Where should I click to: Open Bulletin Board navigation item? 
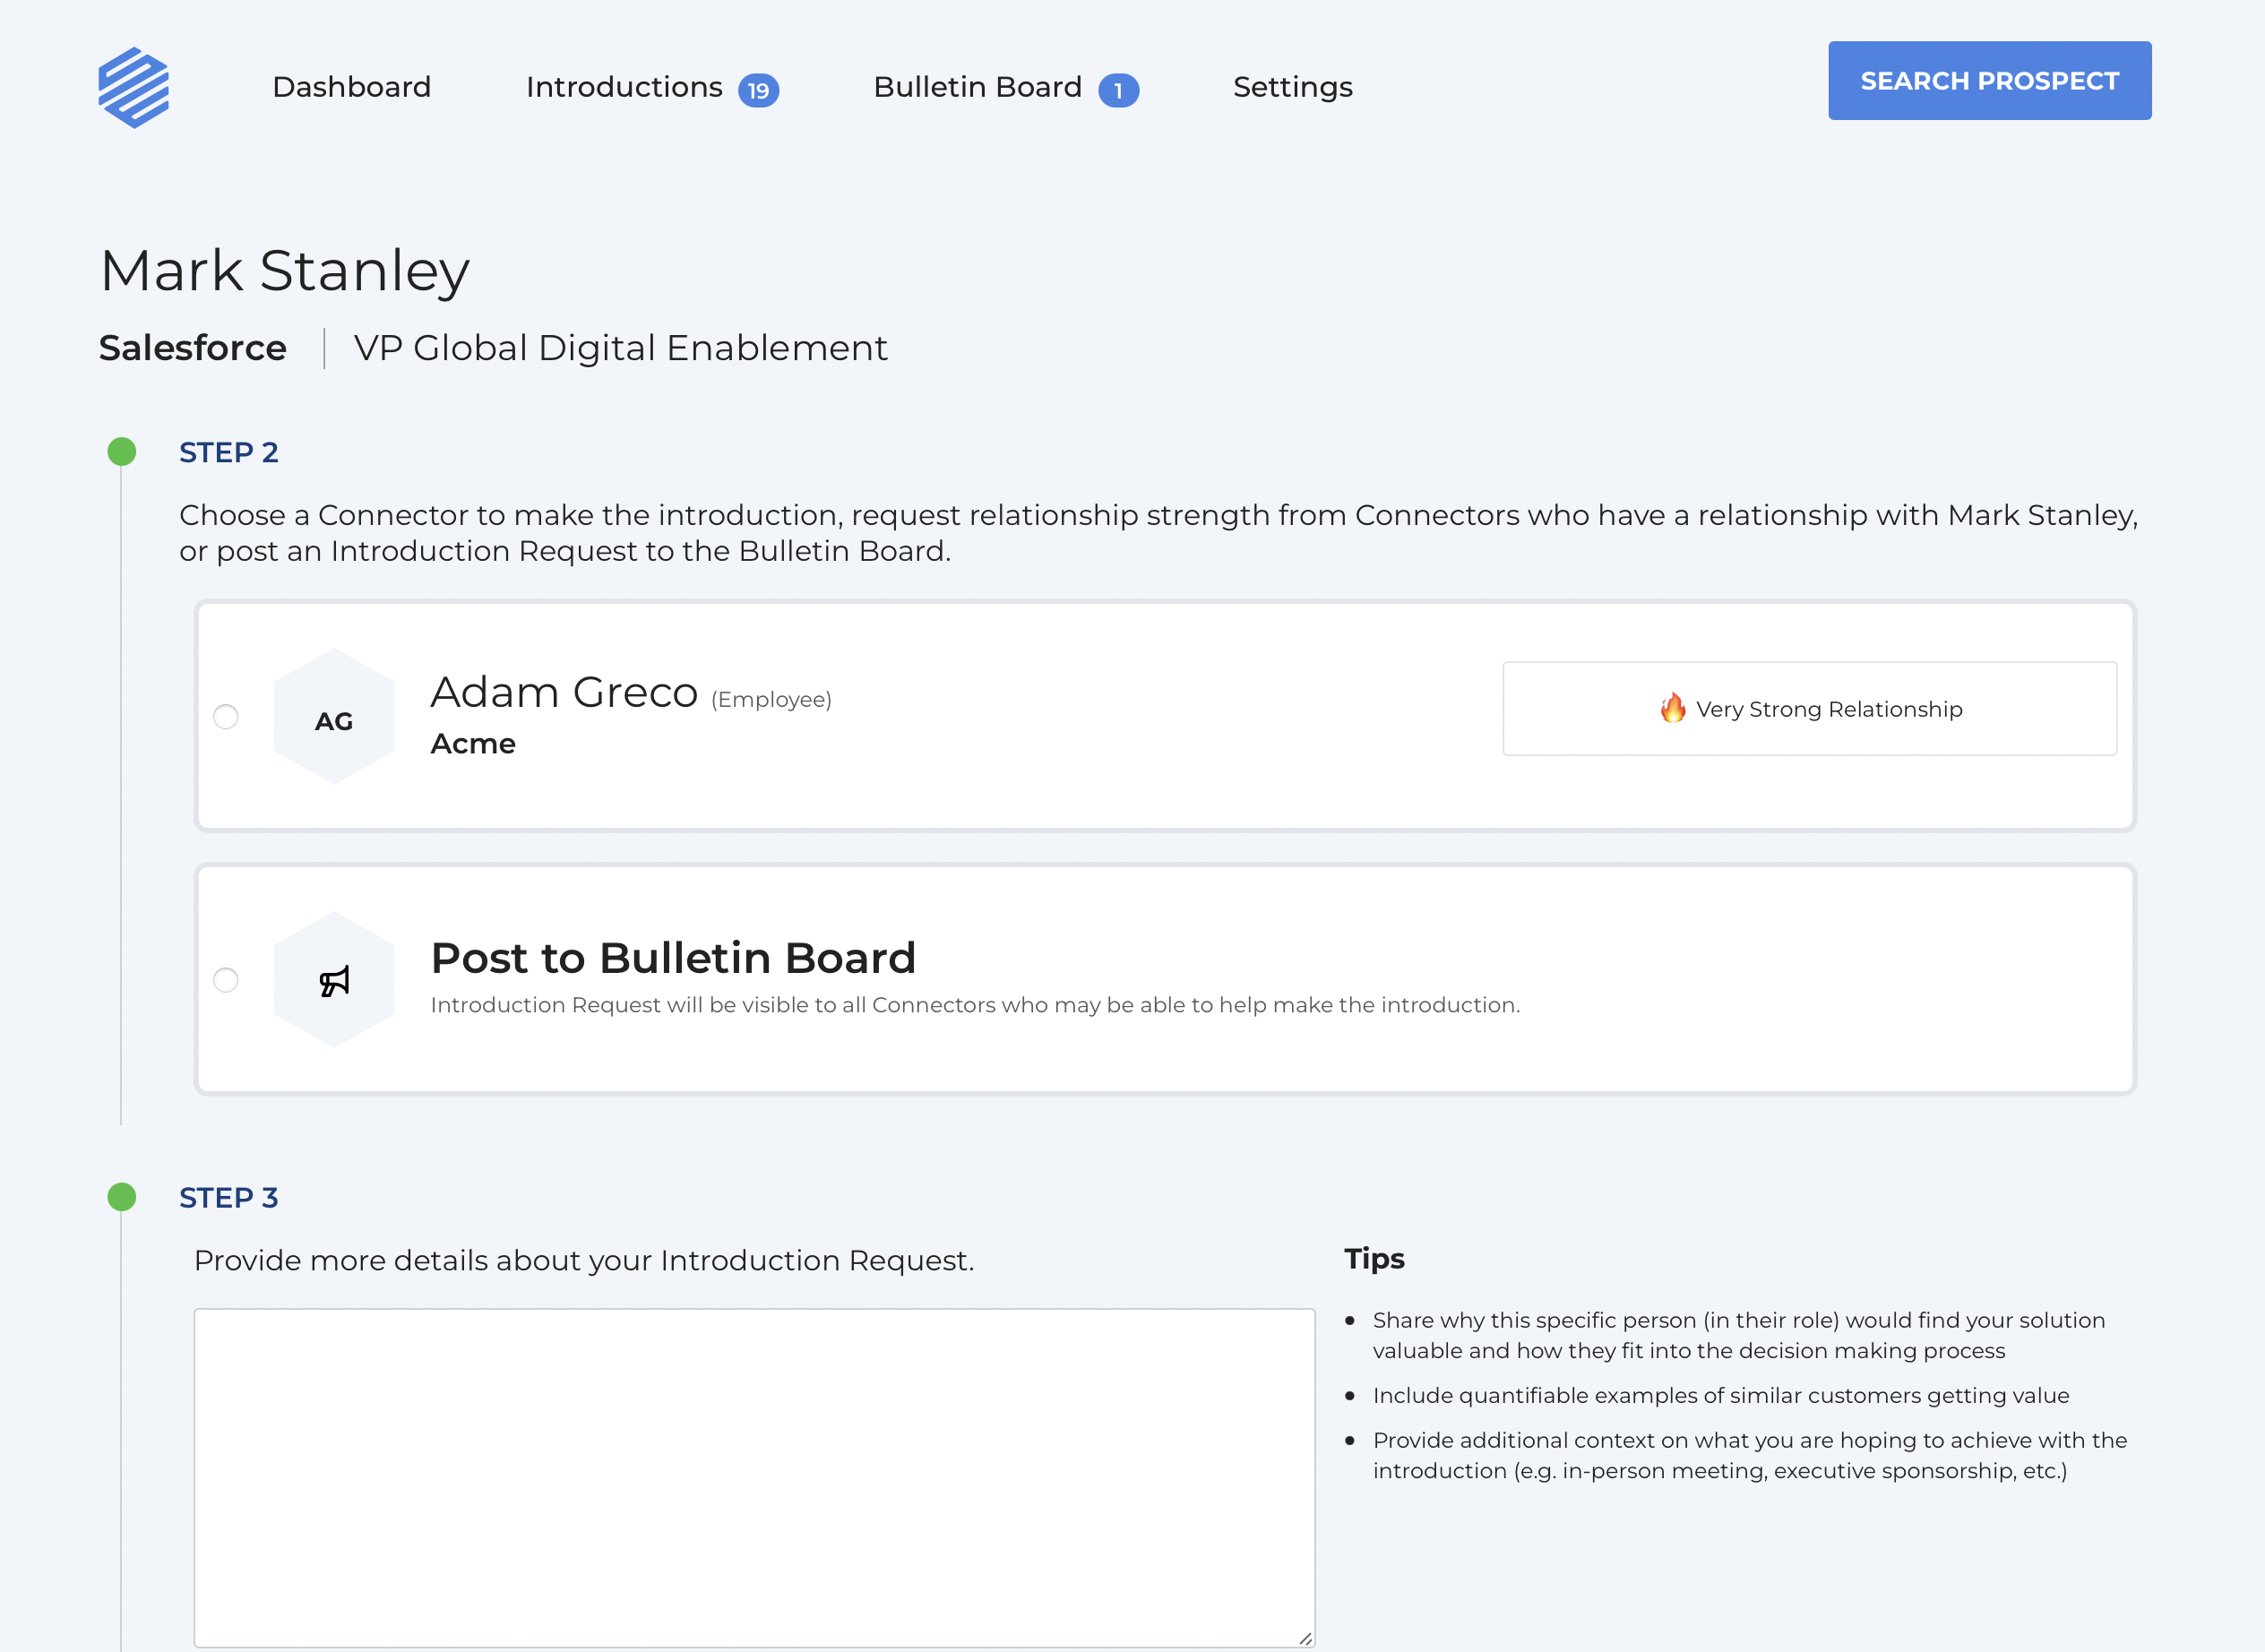point(977,87)
